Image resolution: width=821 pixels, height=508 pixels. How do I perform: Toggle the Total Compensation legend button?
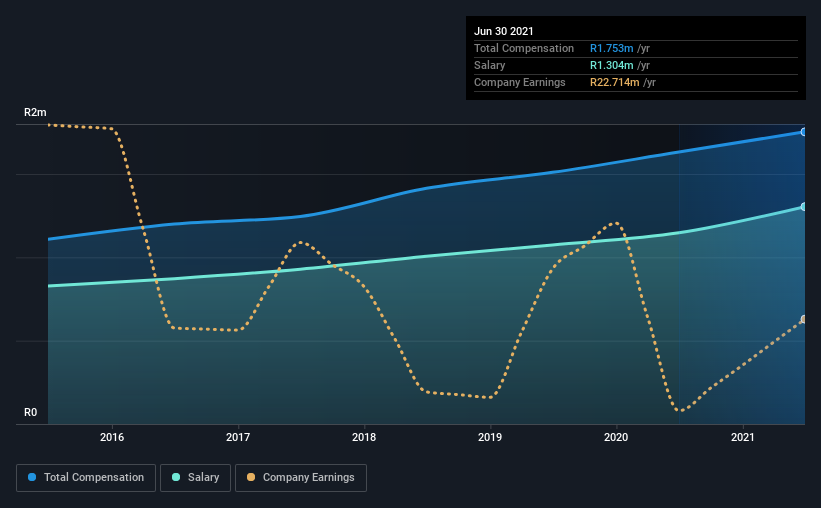[86, 478]
